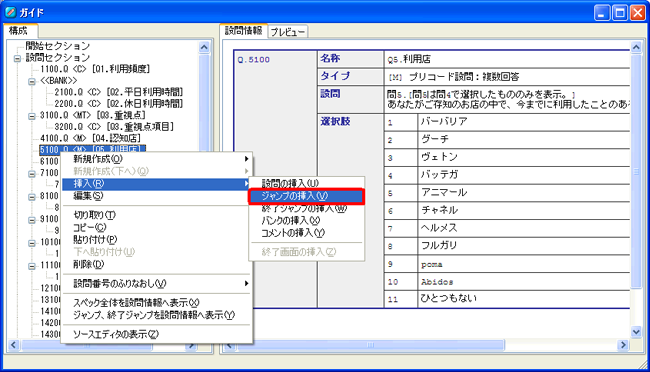
Task: Collapse the 設問セクション tree node
Action: pyautogui.click(x=17, y=58)
